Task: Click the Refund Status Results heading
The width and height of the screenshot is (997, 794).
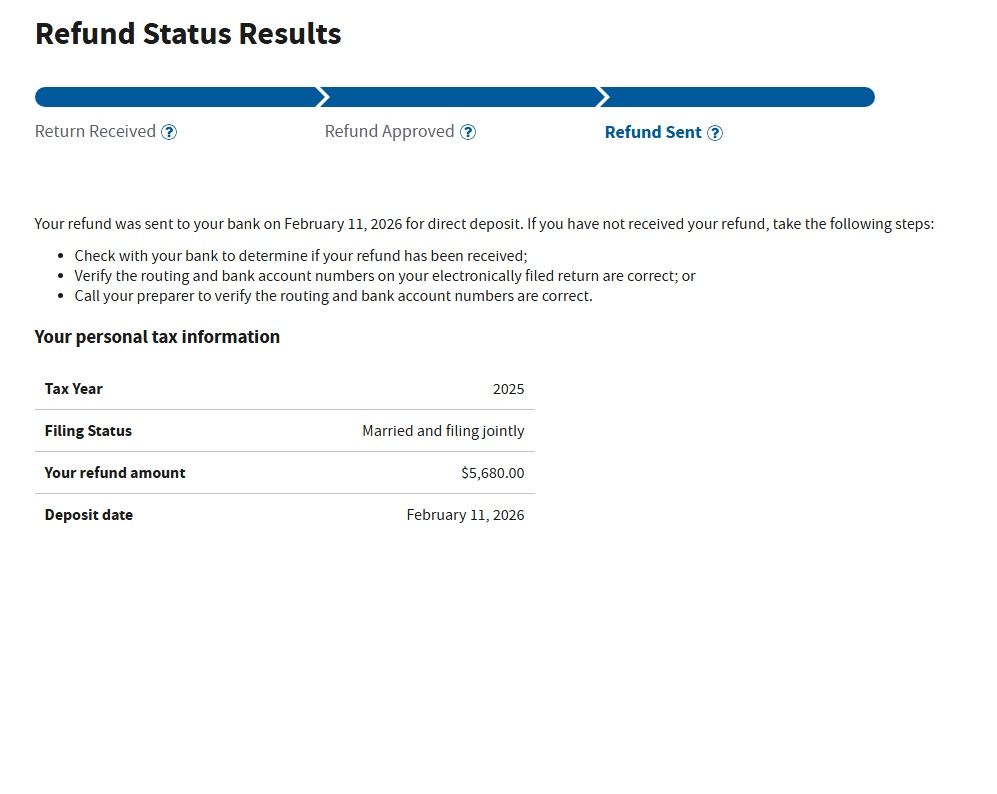Action: coord(188,34)
